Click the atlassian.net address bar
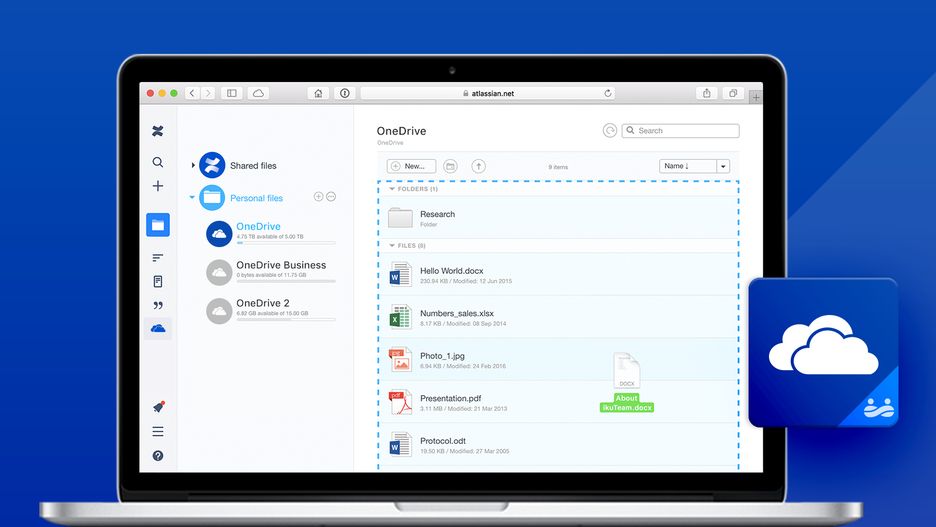The height and width of the screenshot is (527, 936). pos(489,93)
